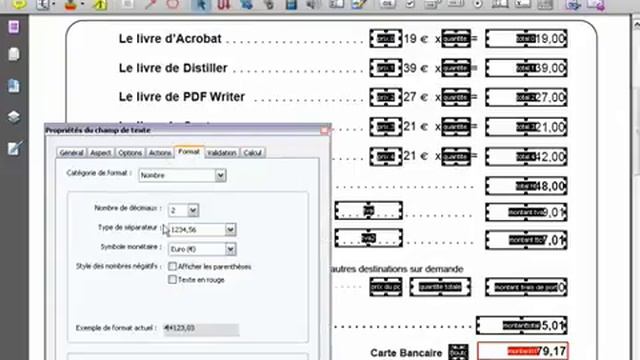Expand the Type de séparateur dropdown
The width and height of the screenshot is (640, 360).
click(202, 230)
